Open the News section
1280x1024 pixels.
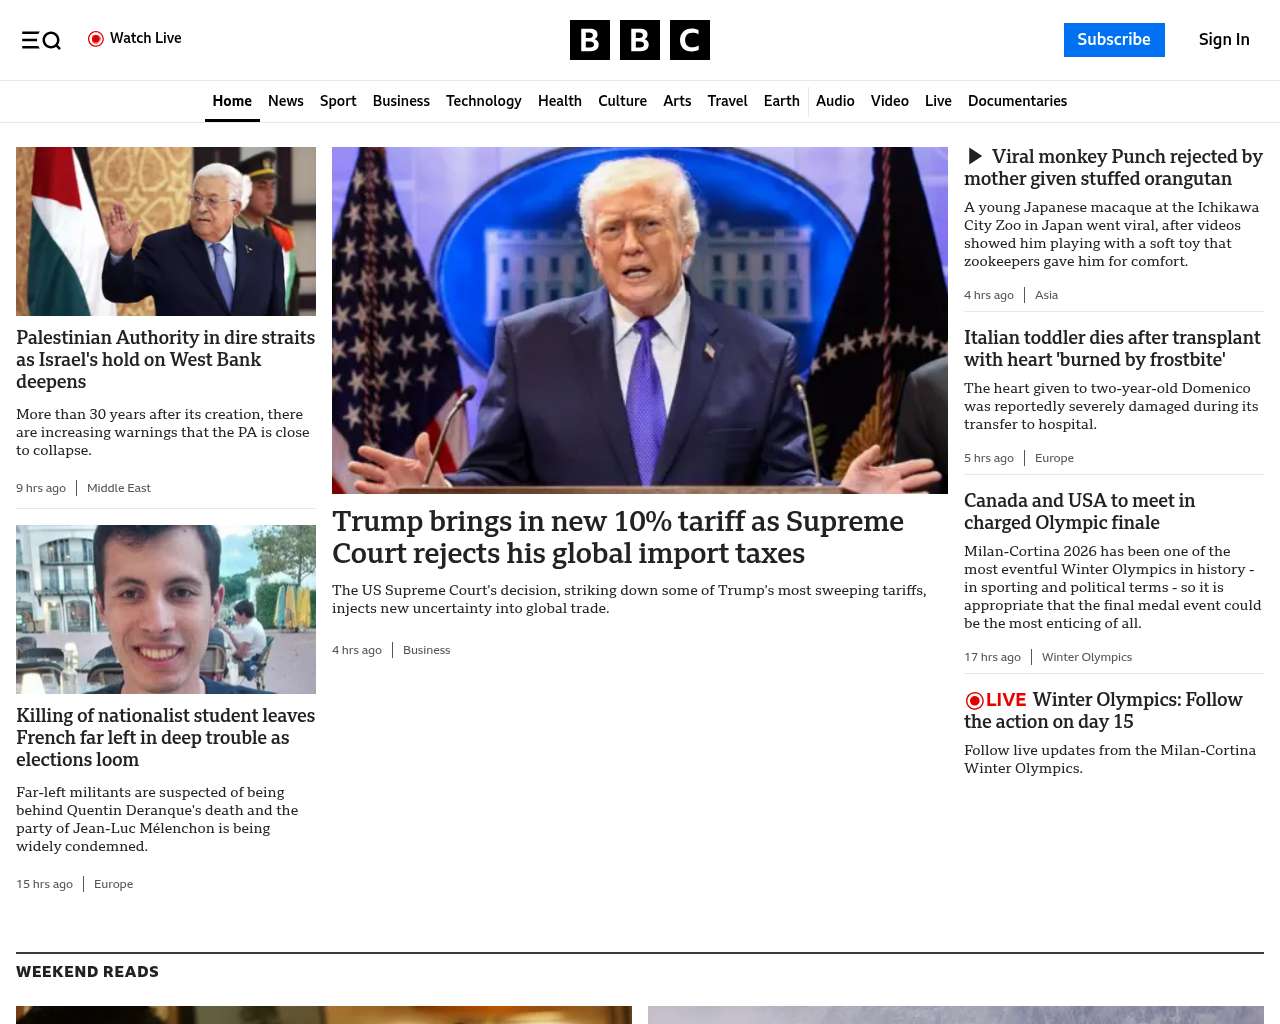click(286, 101)
